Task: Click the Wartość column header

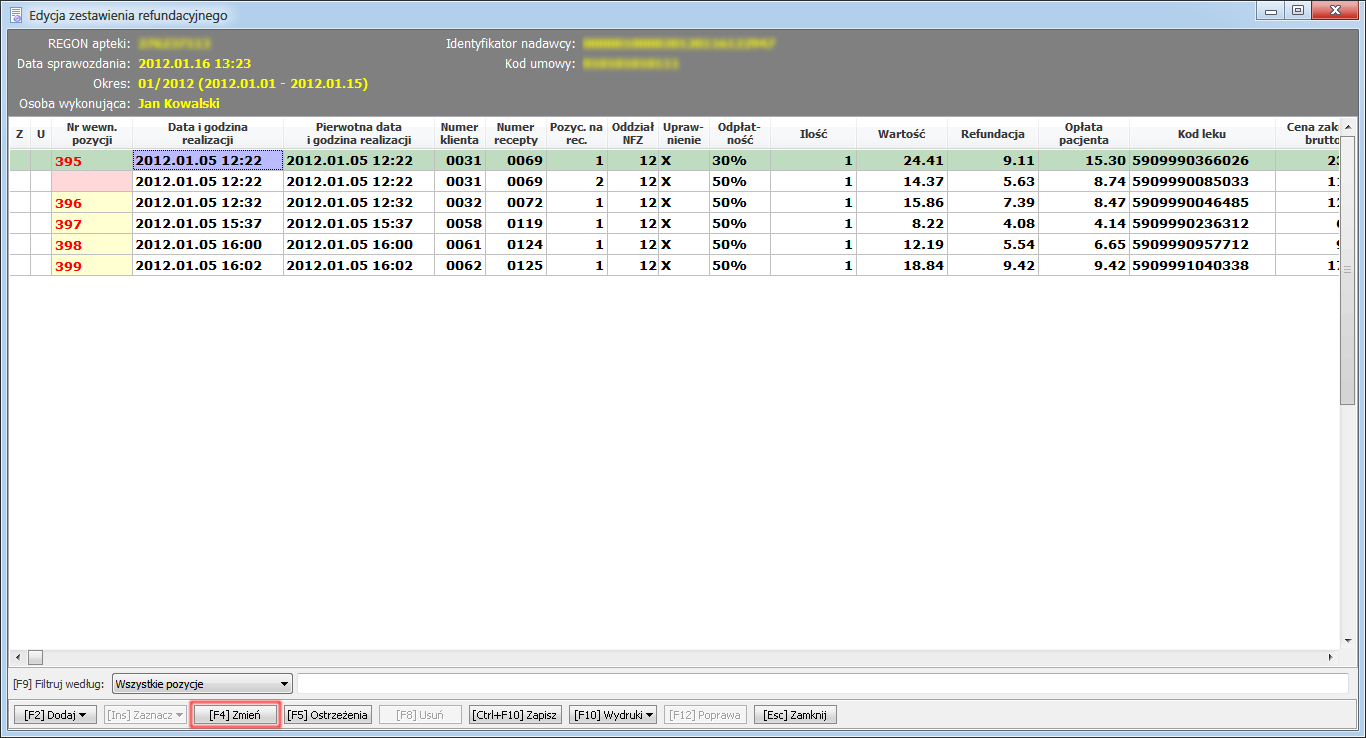Action: point(902,134)
